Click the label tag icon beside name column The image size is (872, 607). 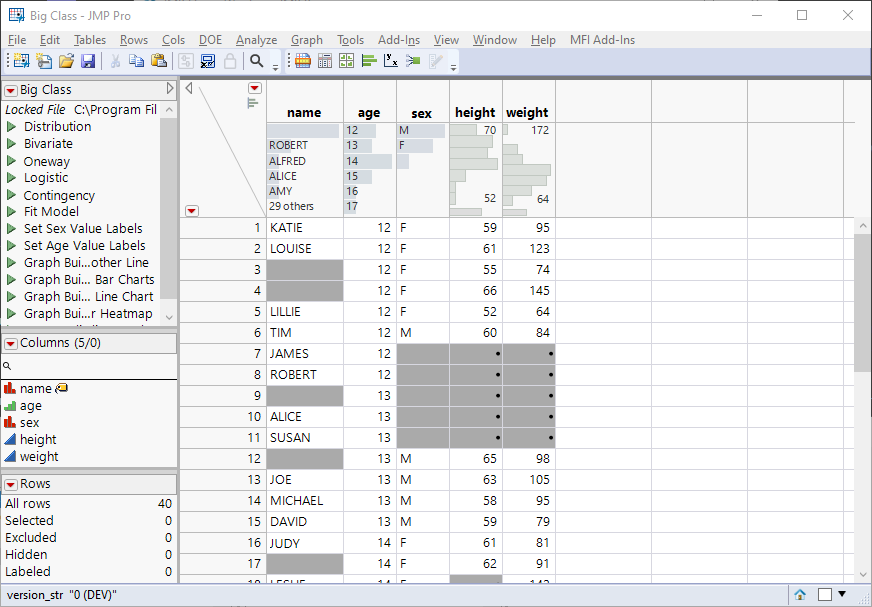60,388
